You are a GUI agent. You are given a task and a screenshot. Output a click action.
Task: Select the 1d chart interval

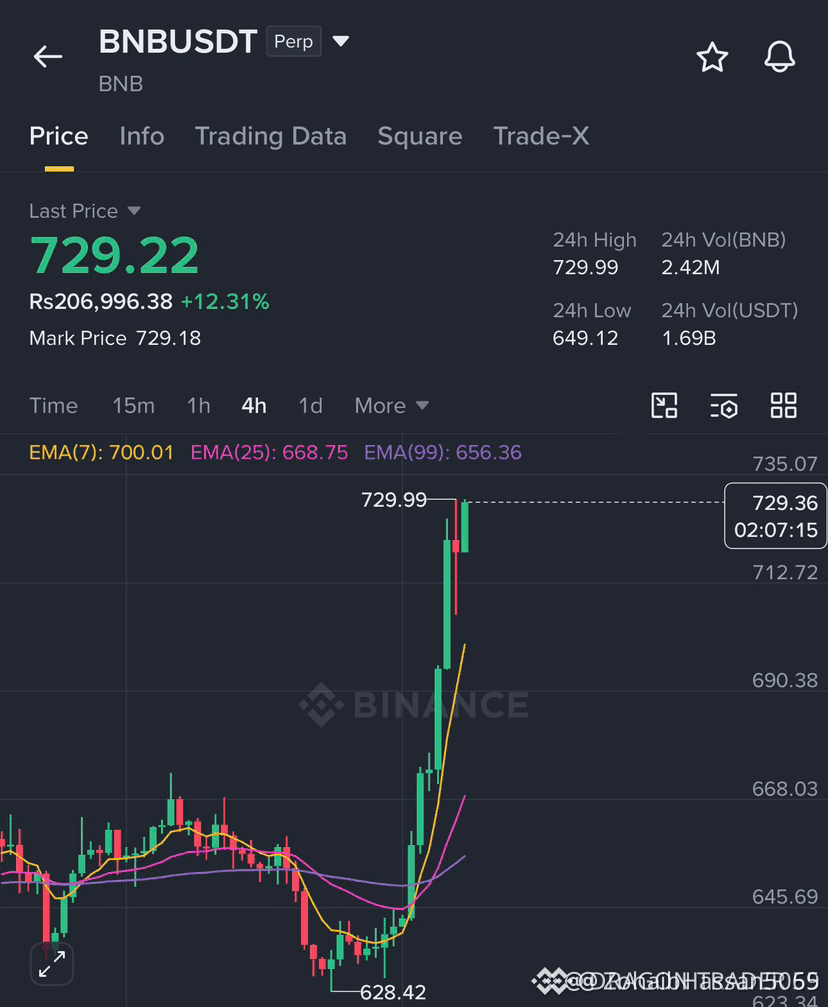point(310,406)
